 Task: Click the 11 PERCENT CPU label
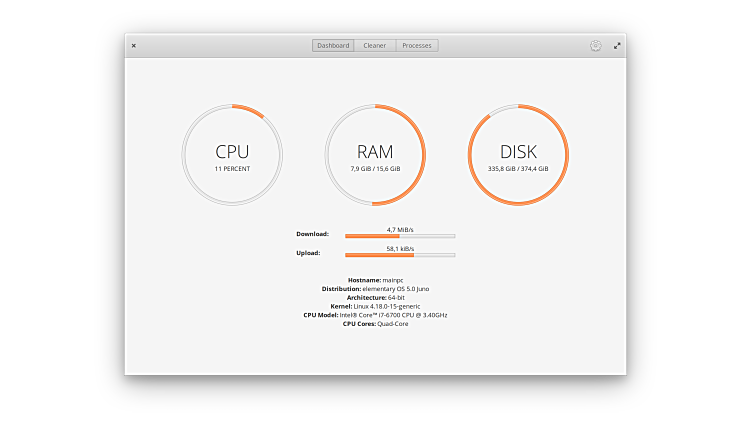[232, 169]
